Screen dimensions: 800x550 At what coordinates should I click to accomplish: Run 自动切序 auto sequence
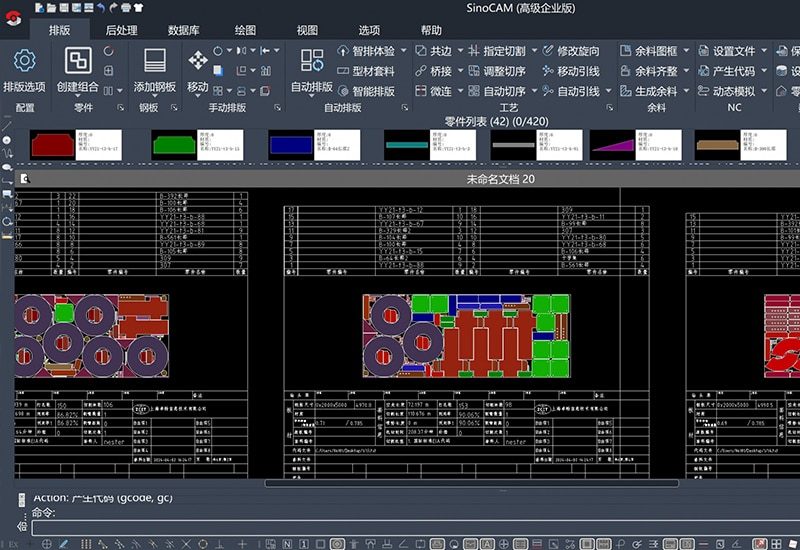coord(497,91)
